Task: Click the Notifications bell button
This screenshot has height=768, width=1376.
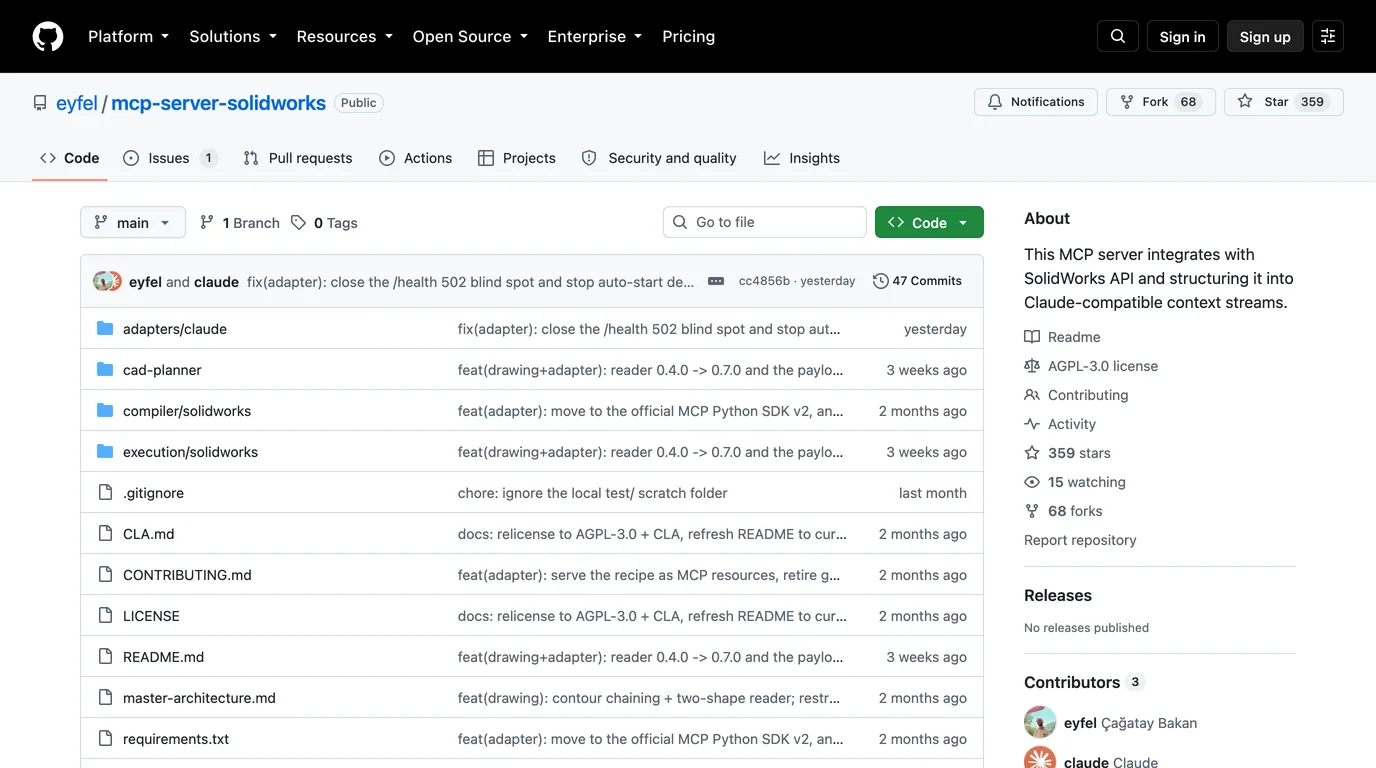Action: (1036, 102)
